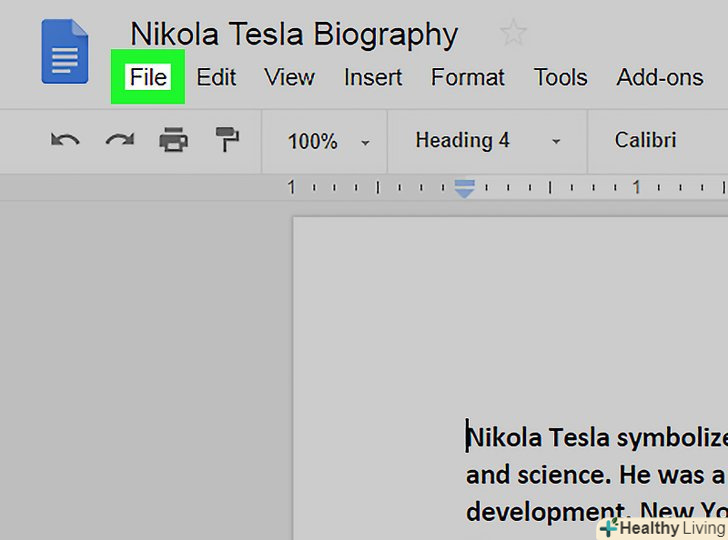Select the Paint format roller tool
728x540 pixels.
228,141
